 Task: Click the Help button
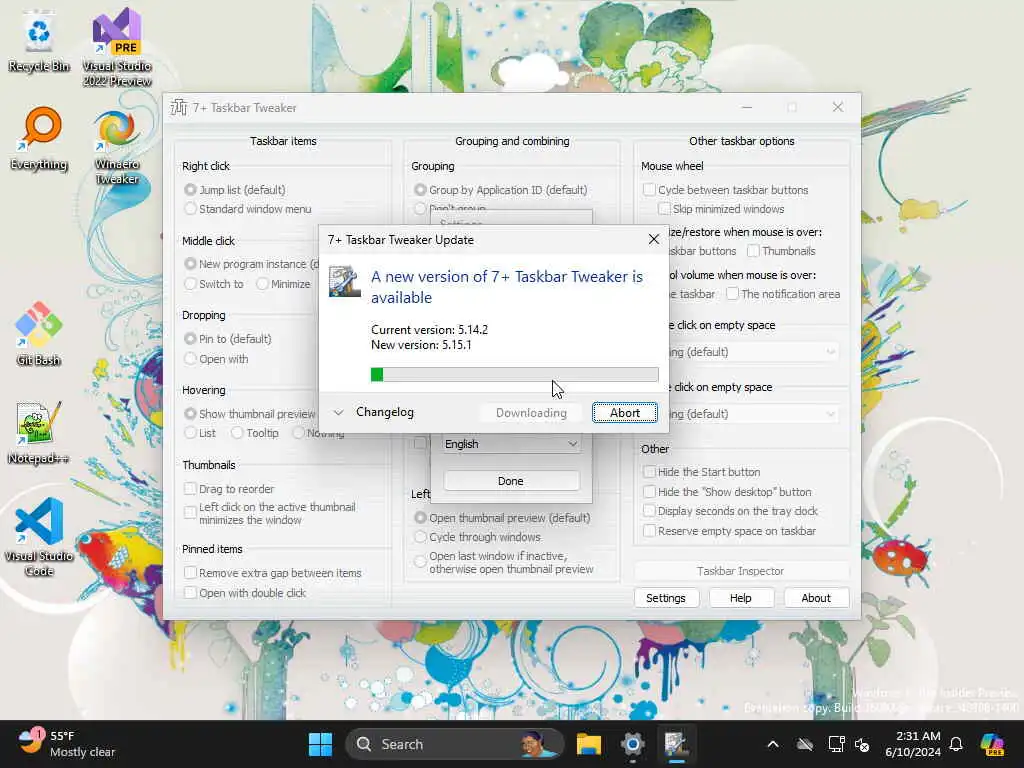[741, 598]
